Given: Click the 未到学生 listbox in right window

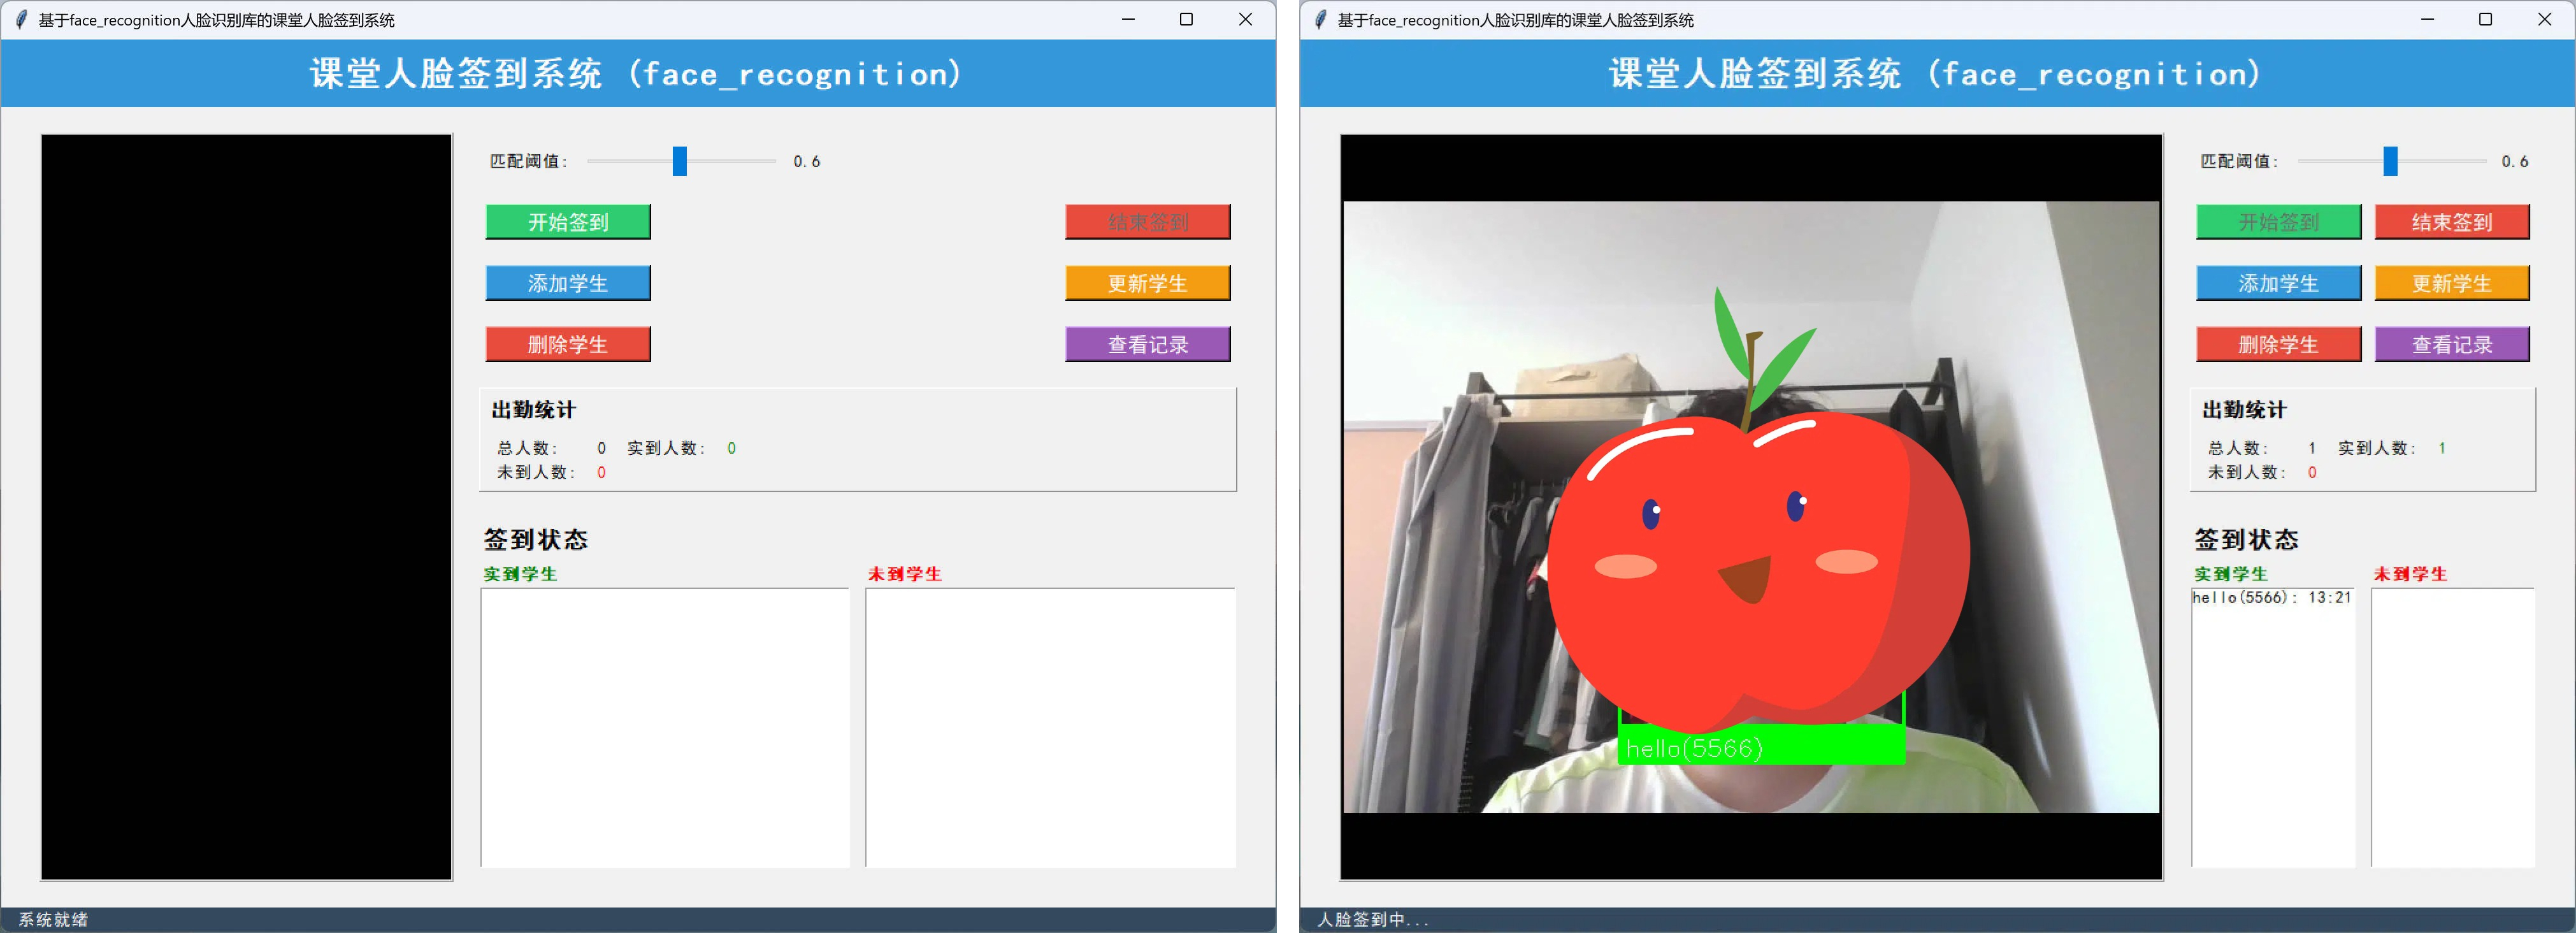Looking at the screenshot, I should tap(2453, 727).
